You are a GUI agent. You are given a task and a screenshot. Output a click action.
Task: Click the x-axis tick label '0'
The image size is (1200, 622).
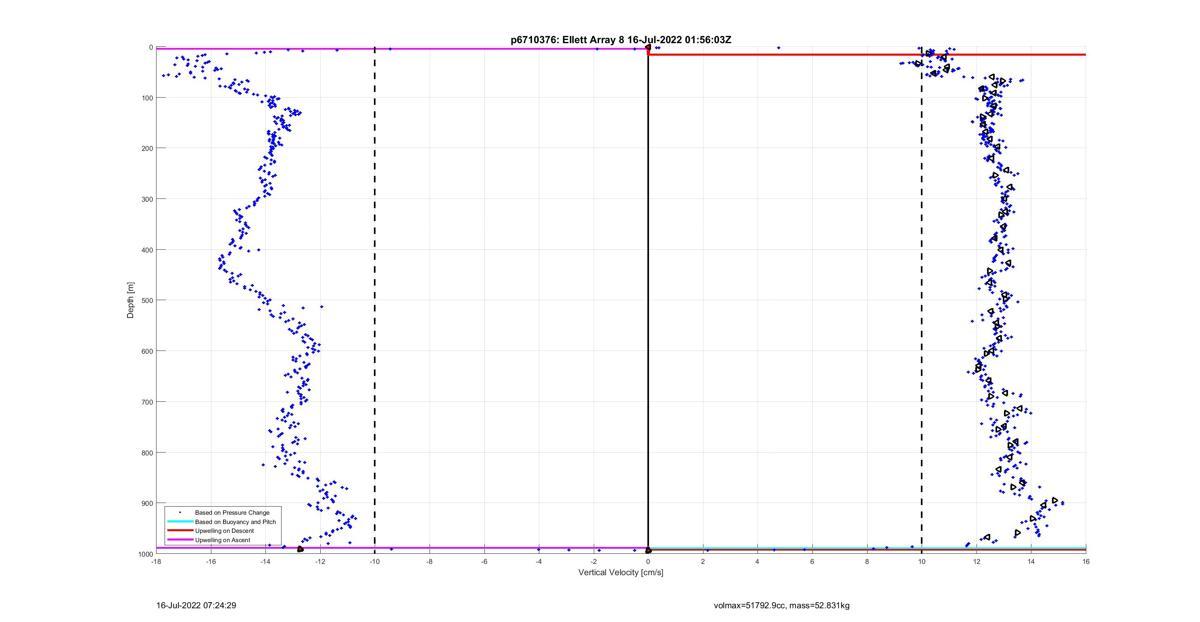click(x=648, y=561)
